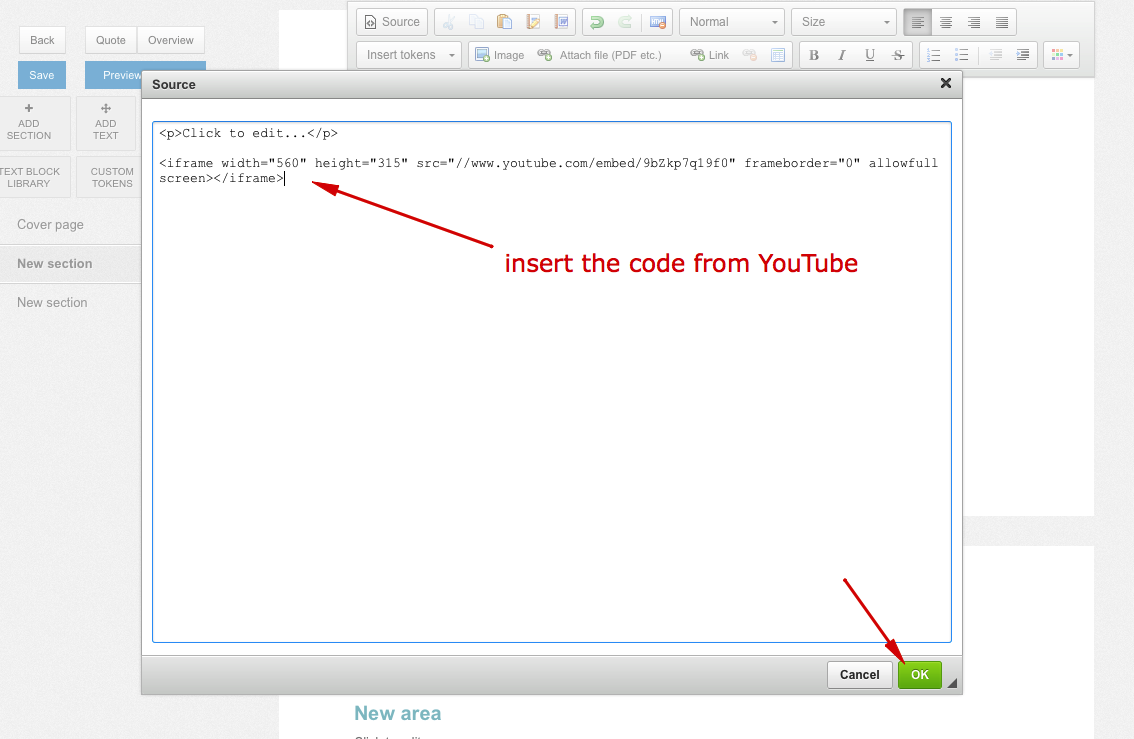Insert a numbered list

tap(933, 55)
